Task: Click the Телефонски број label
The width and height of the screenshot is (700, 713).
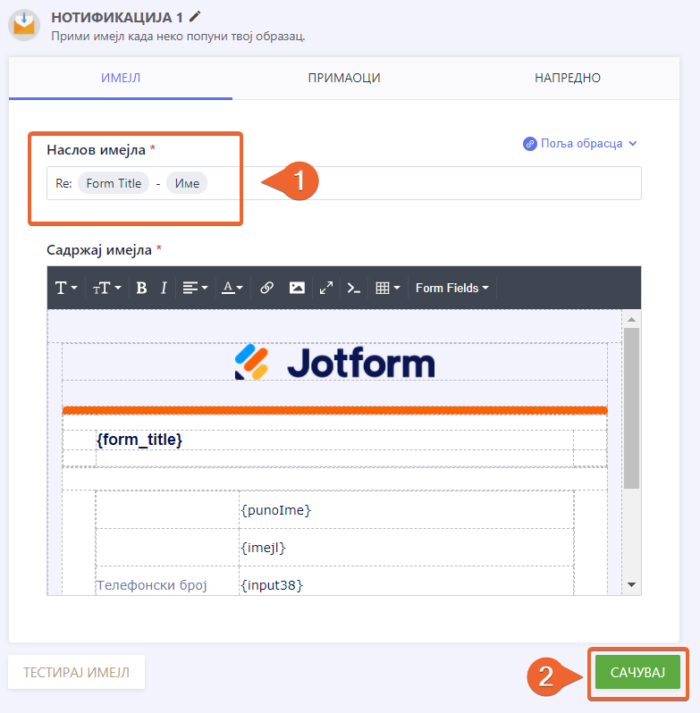Action: 152,585
